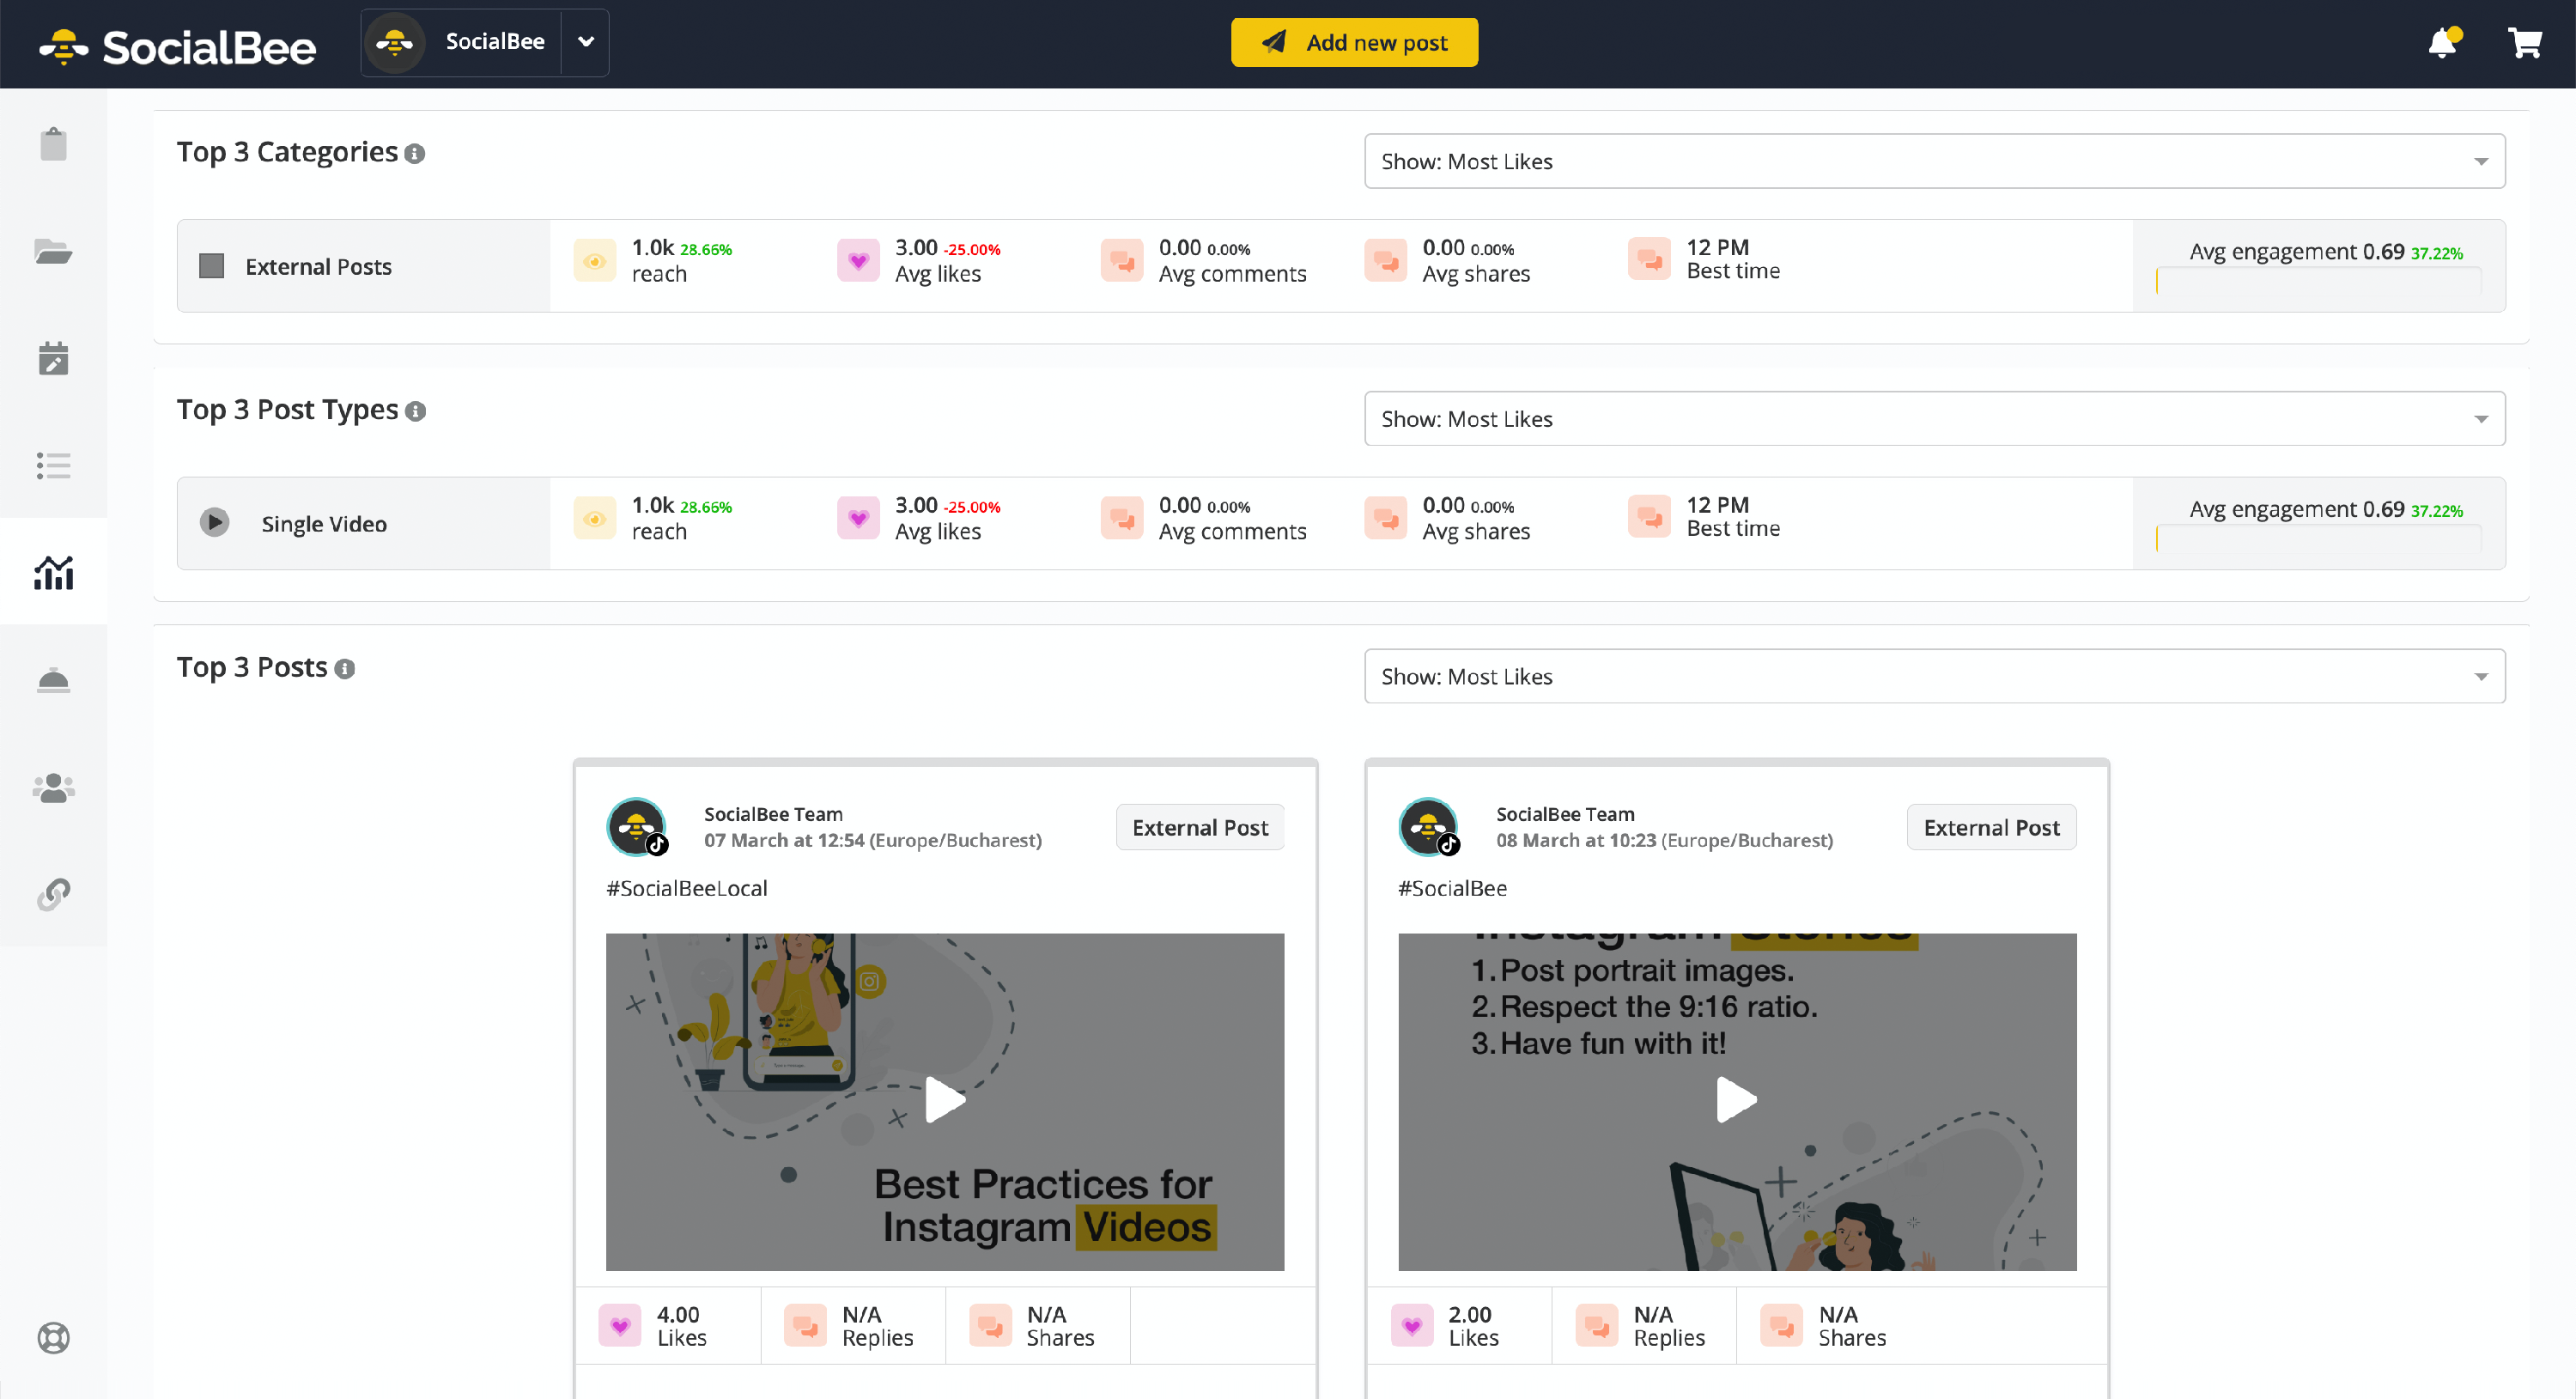Click reach eye icon in External Posts row

[x=594, y=261]
